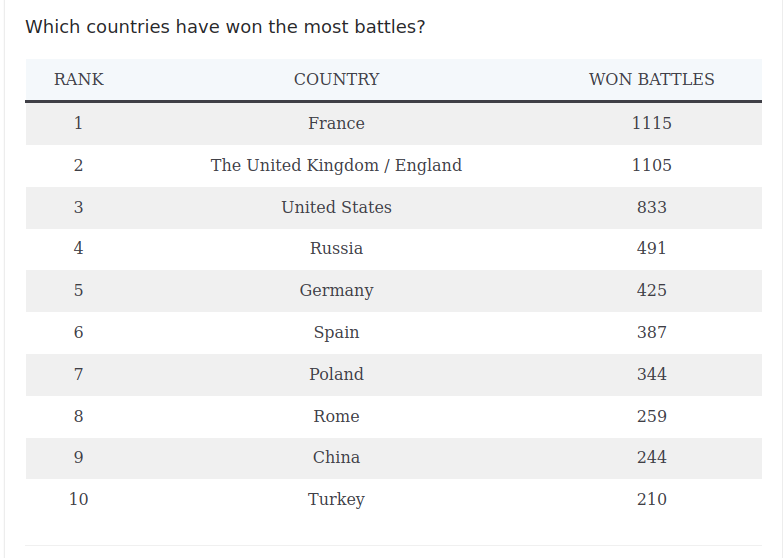Viewport: 783px width, 558px height.
Task: Click rank number 10 in the table
Action: click(78, 500)
